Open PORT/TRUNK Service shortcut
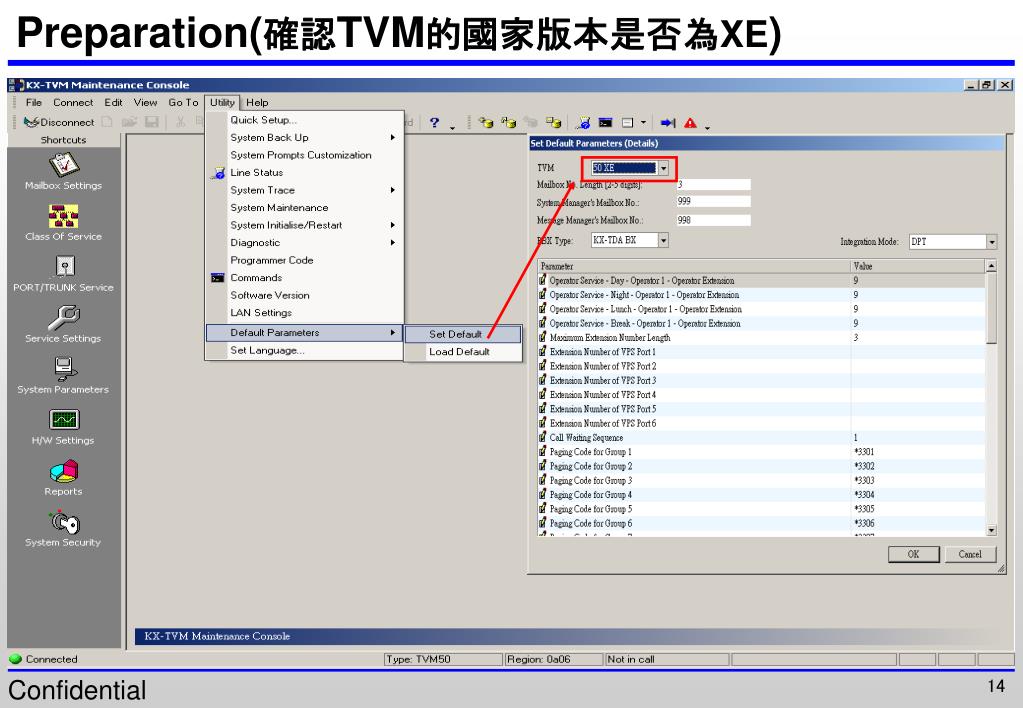 coord(63,273)
